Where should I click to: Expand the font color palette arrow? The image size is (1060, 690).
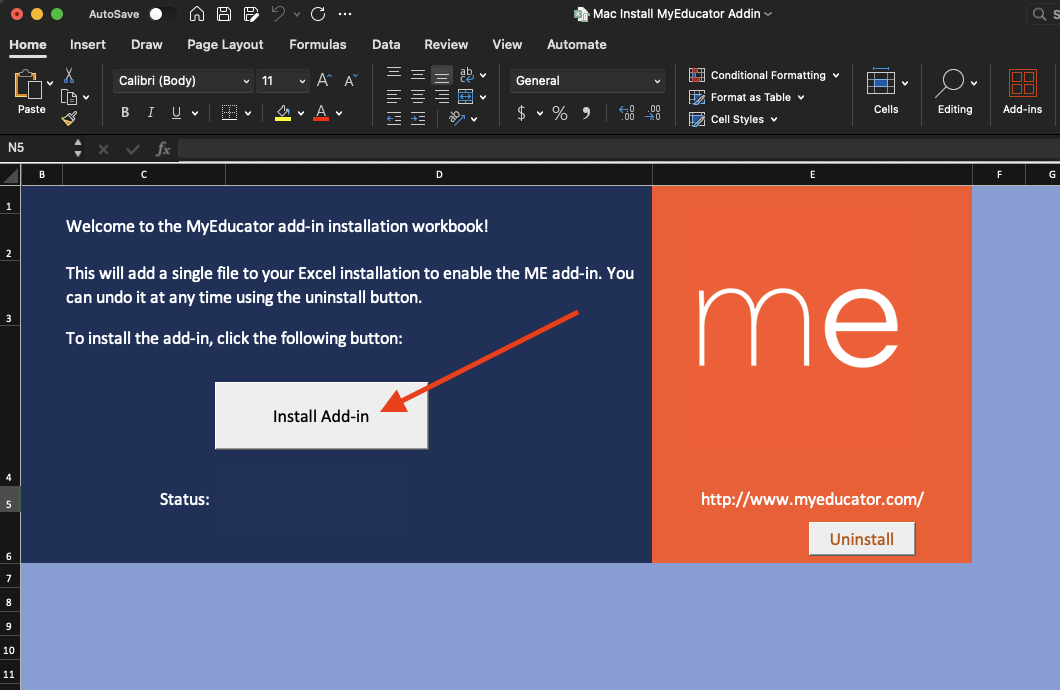[339, 114]
